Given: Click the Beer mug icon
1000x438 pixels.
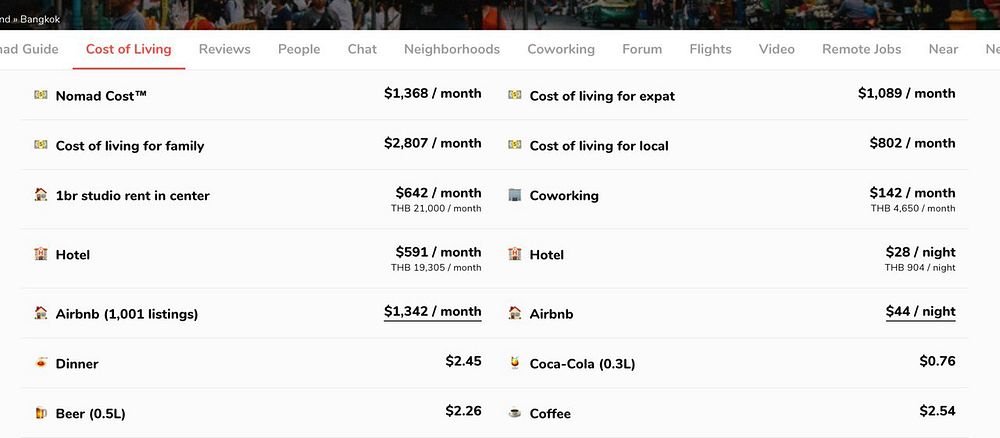Looking at the screenshot, I should pyautogui.click(x=41, y=413).
